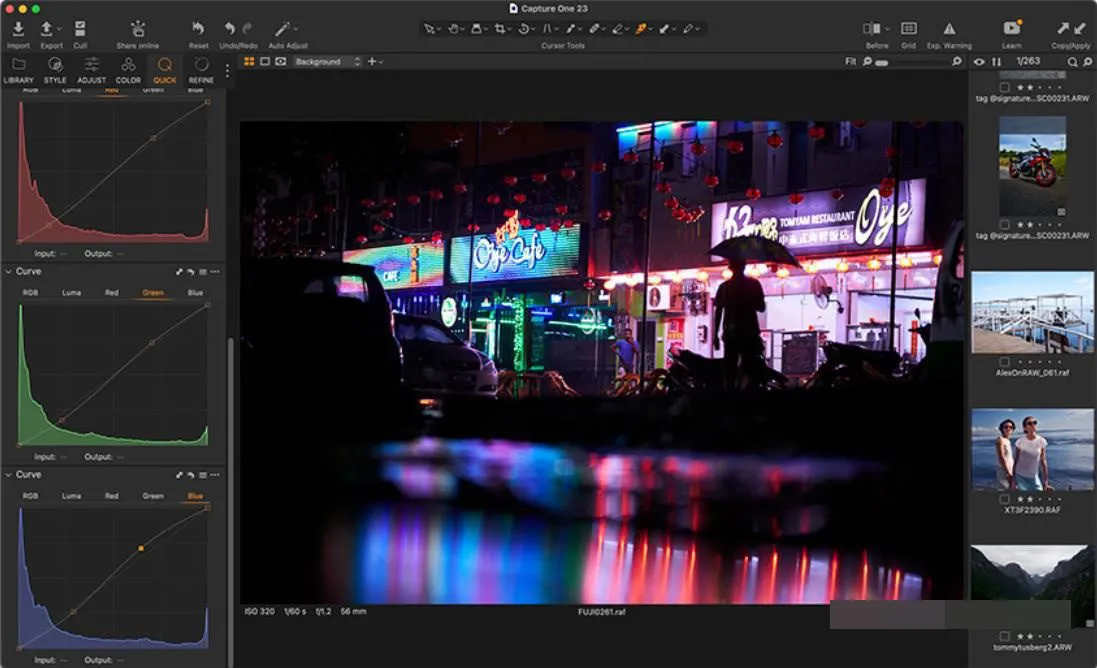Switch to the LIBRARY tool tab
The width and height of the screenshot is (1097, 668).
18,71
